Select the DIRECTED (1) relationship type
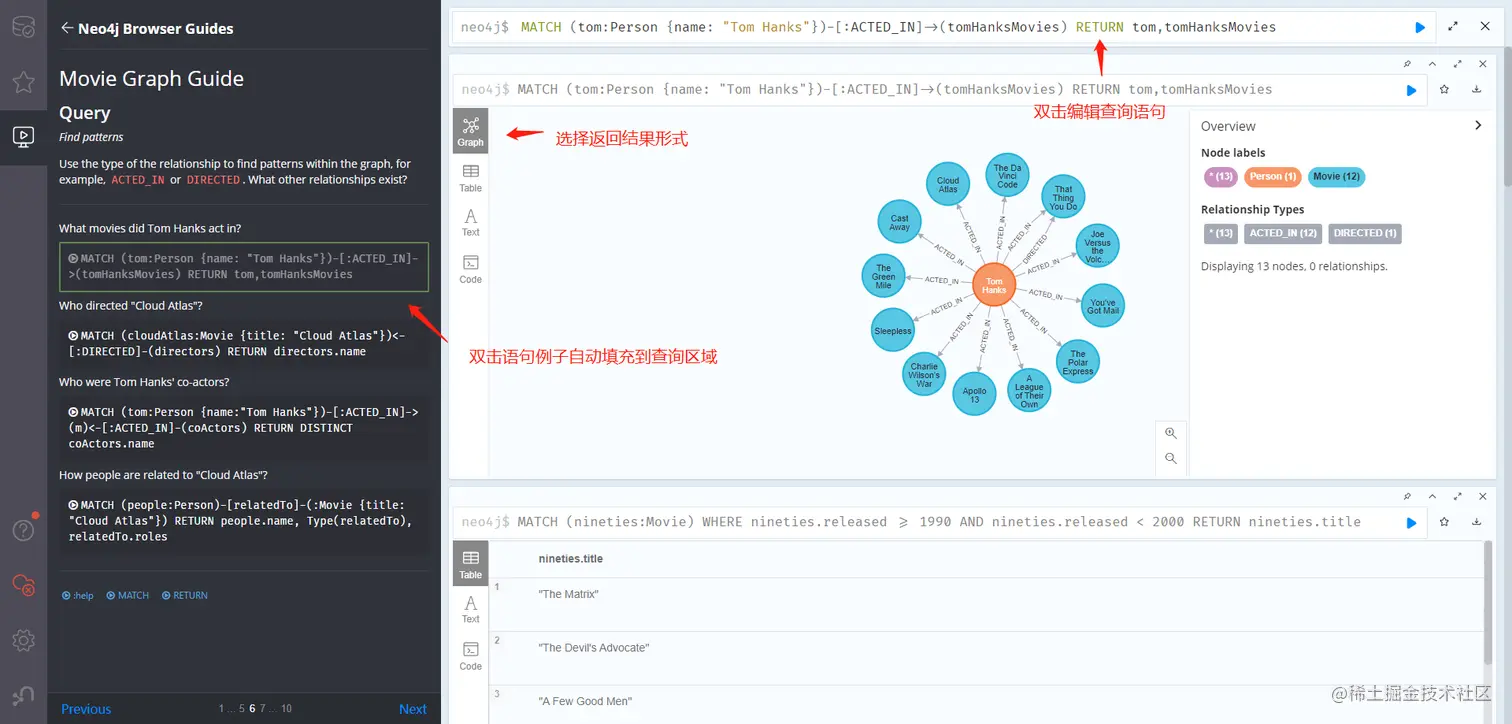This screenshot has width=1512, height=724. [1365, 233]
